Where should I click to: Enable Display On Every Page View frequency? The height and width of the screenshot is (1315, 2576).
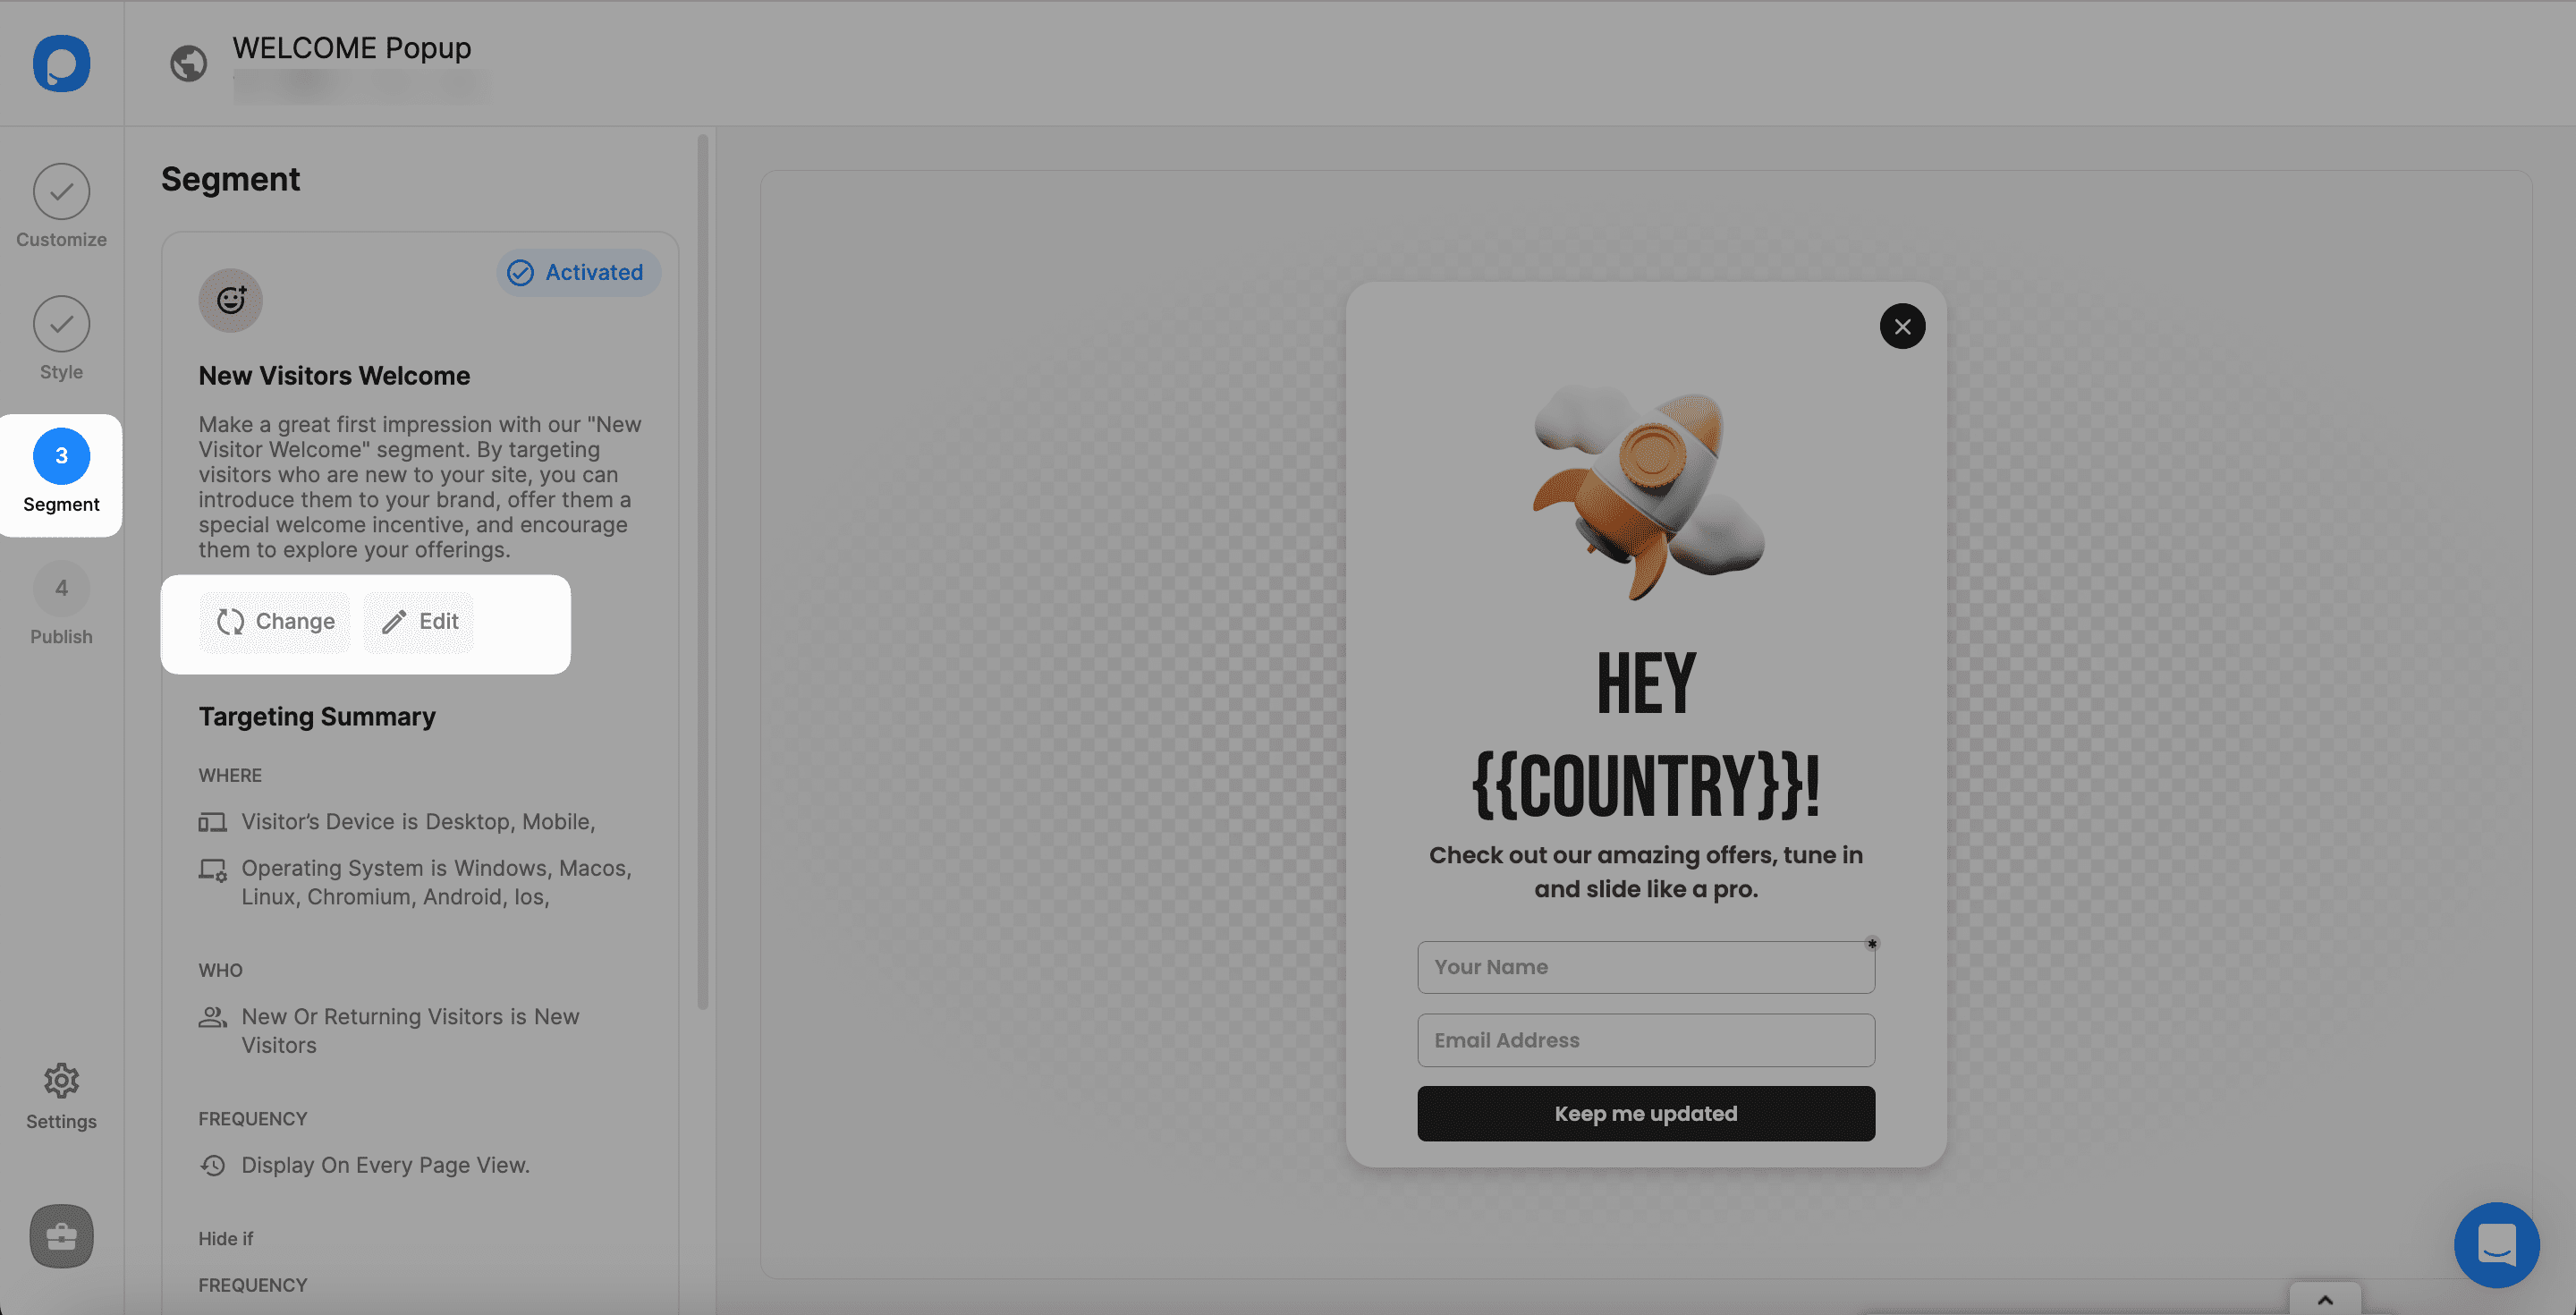(384, 1162)
